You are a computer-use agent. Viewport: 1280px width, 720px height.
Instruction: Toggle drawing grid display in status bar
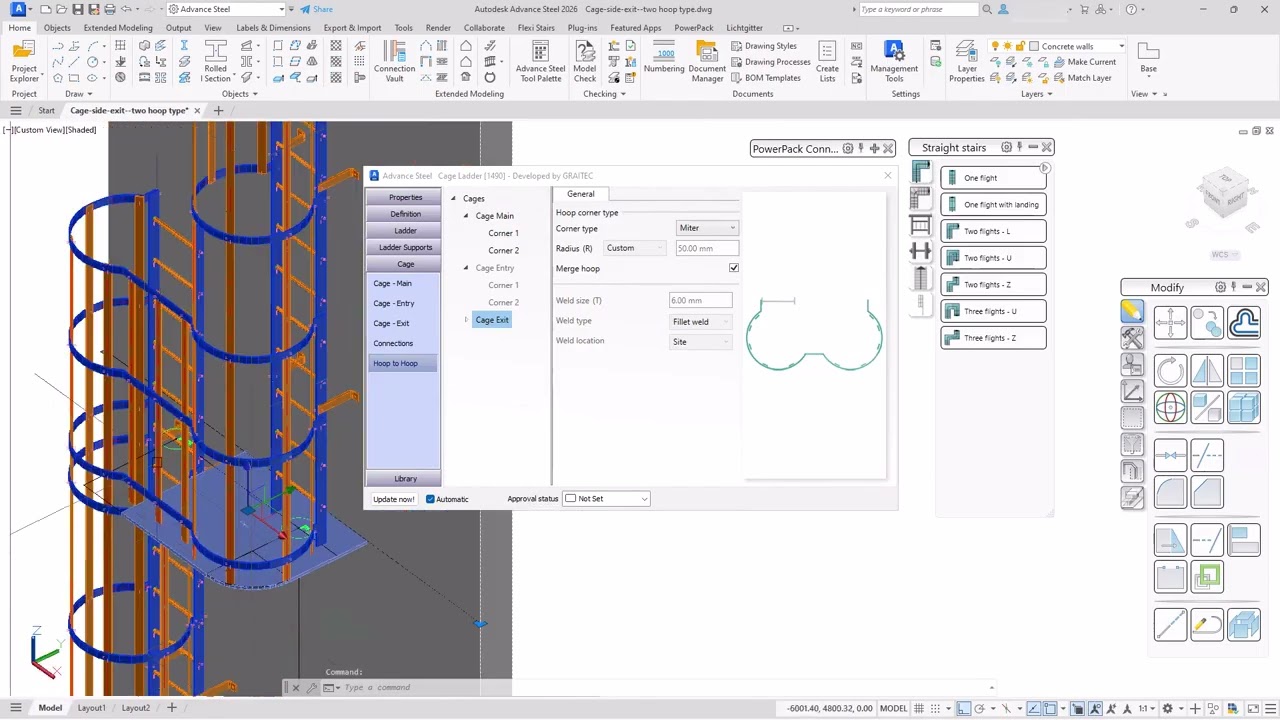coord(920,708)
